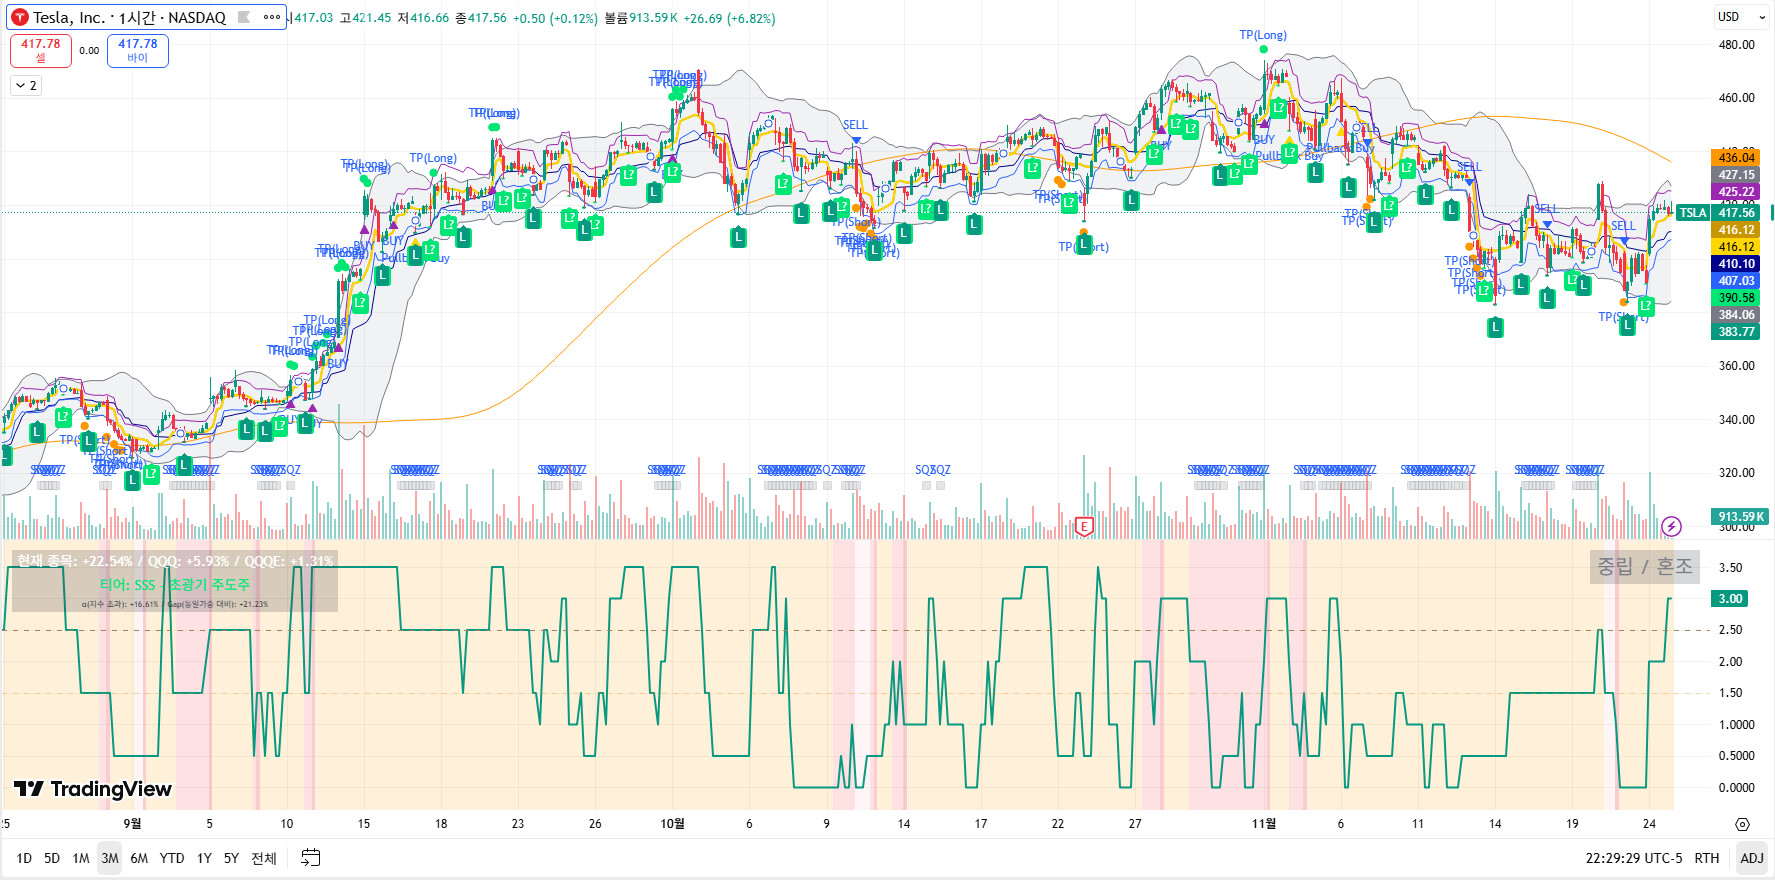This screenshot has height=880, width=1775.
Task: Click the light blue 407.03 price axis label
Action: [1736, 281]
